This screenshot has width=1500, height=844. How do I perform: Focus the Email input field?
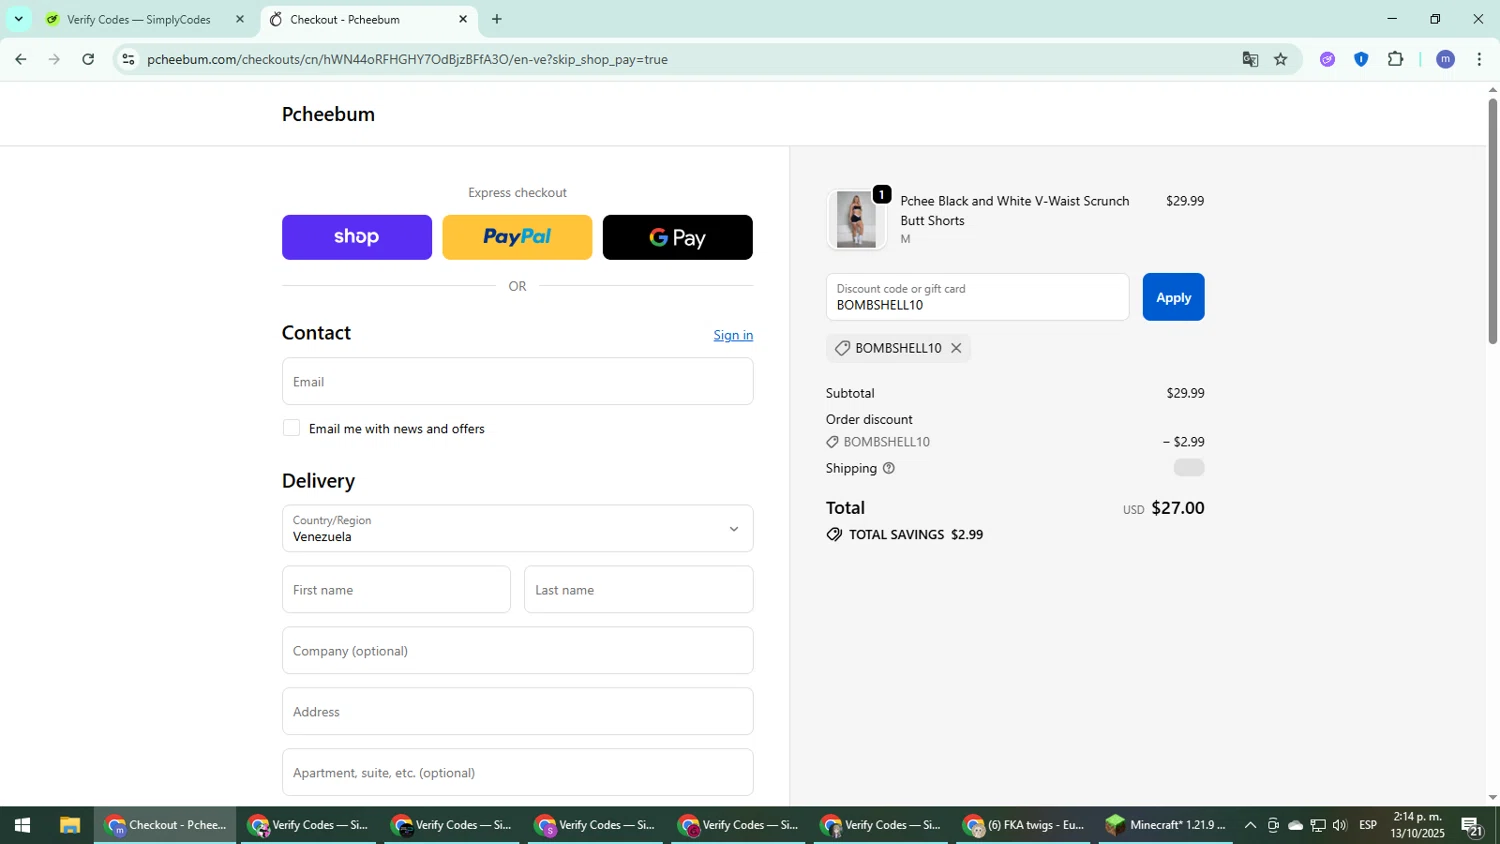pyautogui.click(x=517, y=381)
